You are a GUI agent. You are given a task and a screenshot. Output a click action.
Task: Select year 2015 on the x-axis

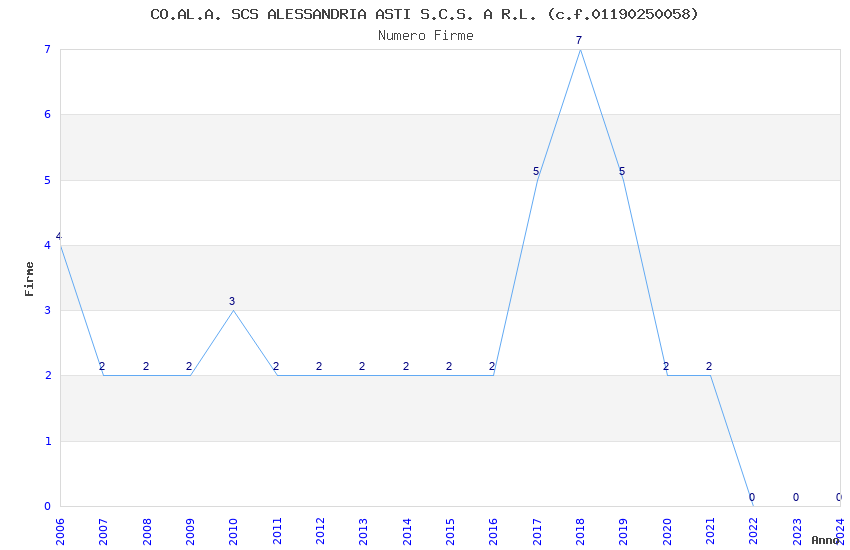tap(450, 531)
